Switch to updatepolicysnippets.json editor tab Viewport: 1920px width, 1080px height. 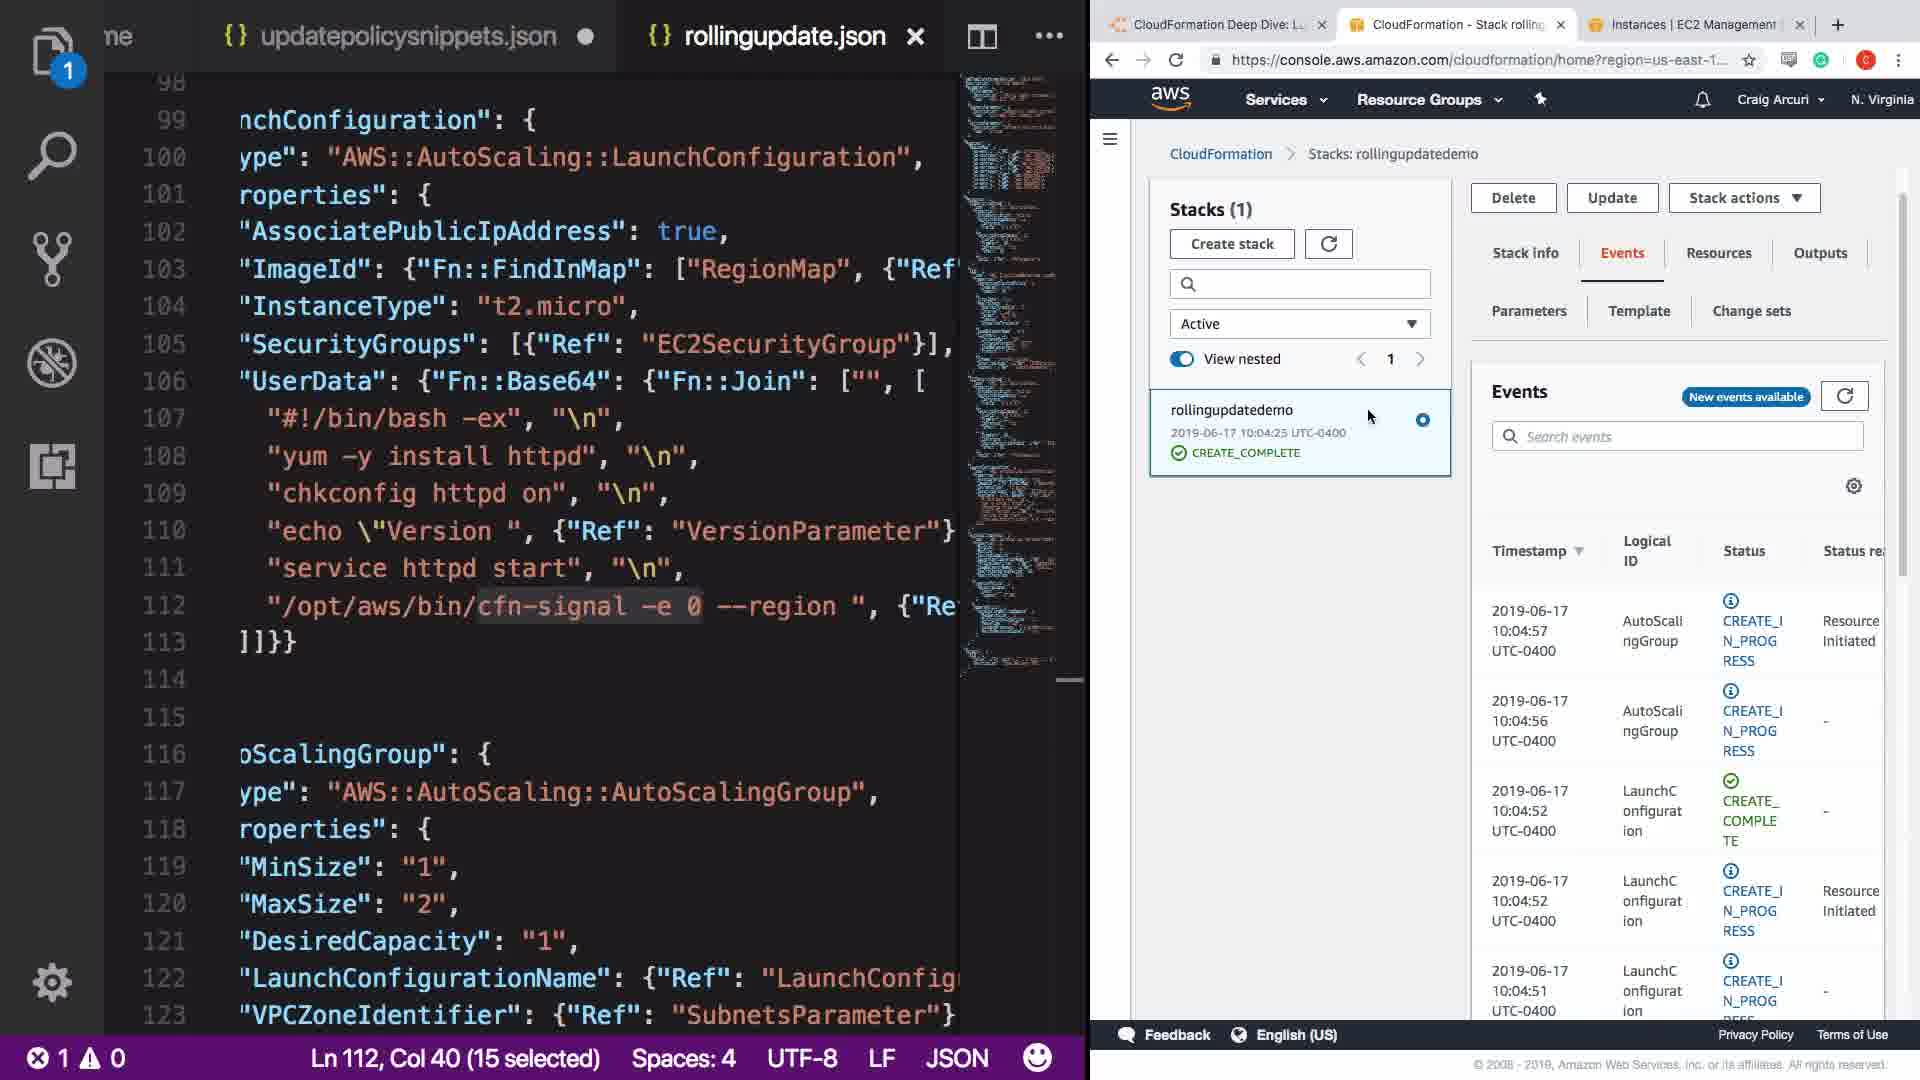coord(407,37)
